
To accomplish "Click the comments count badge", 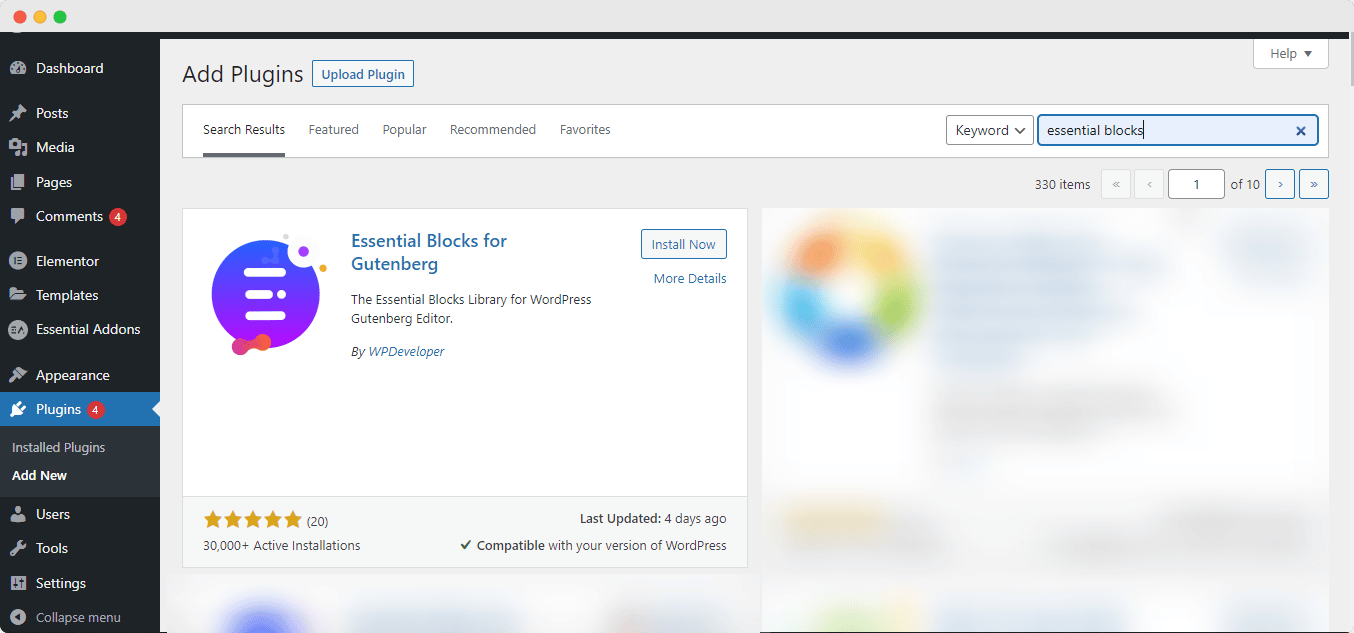I will 118,217.
